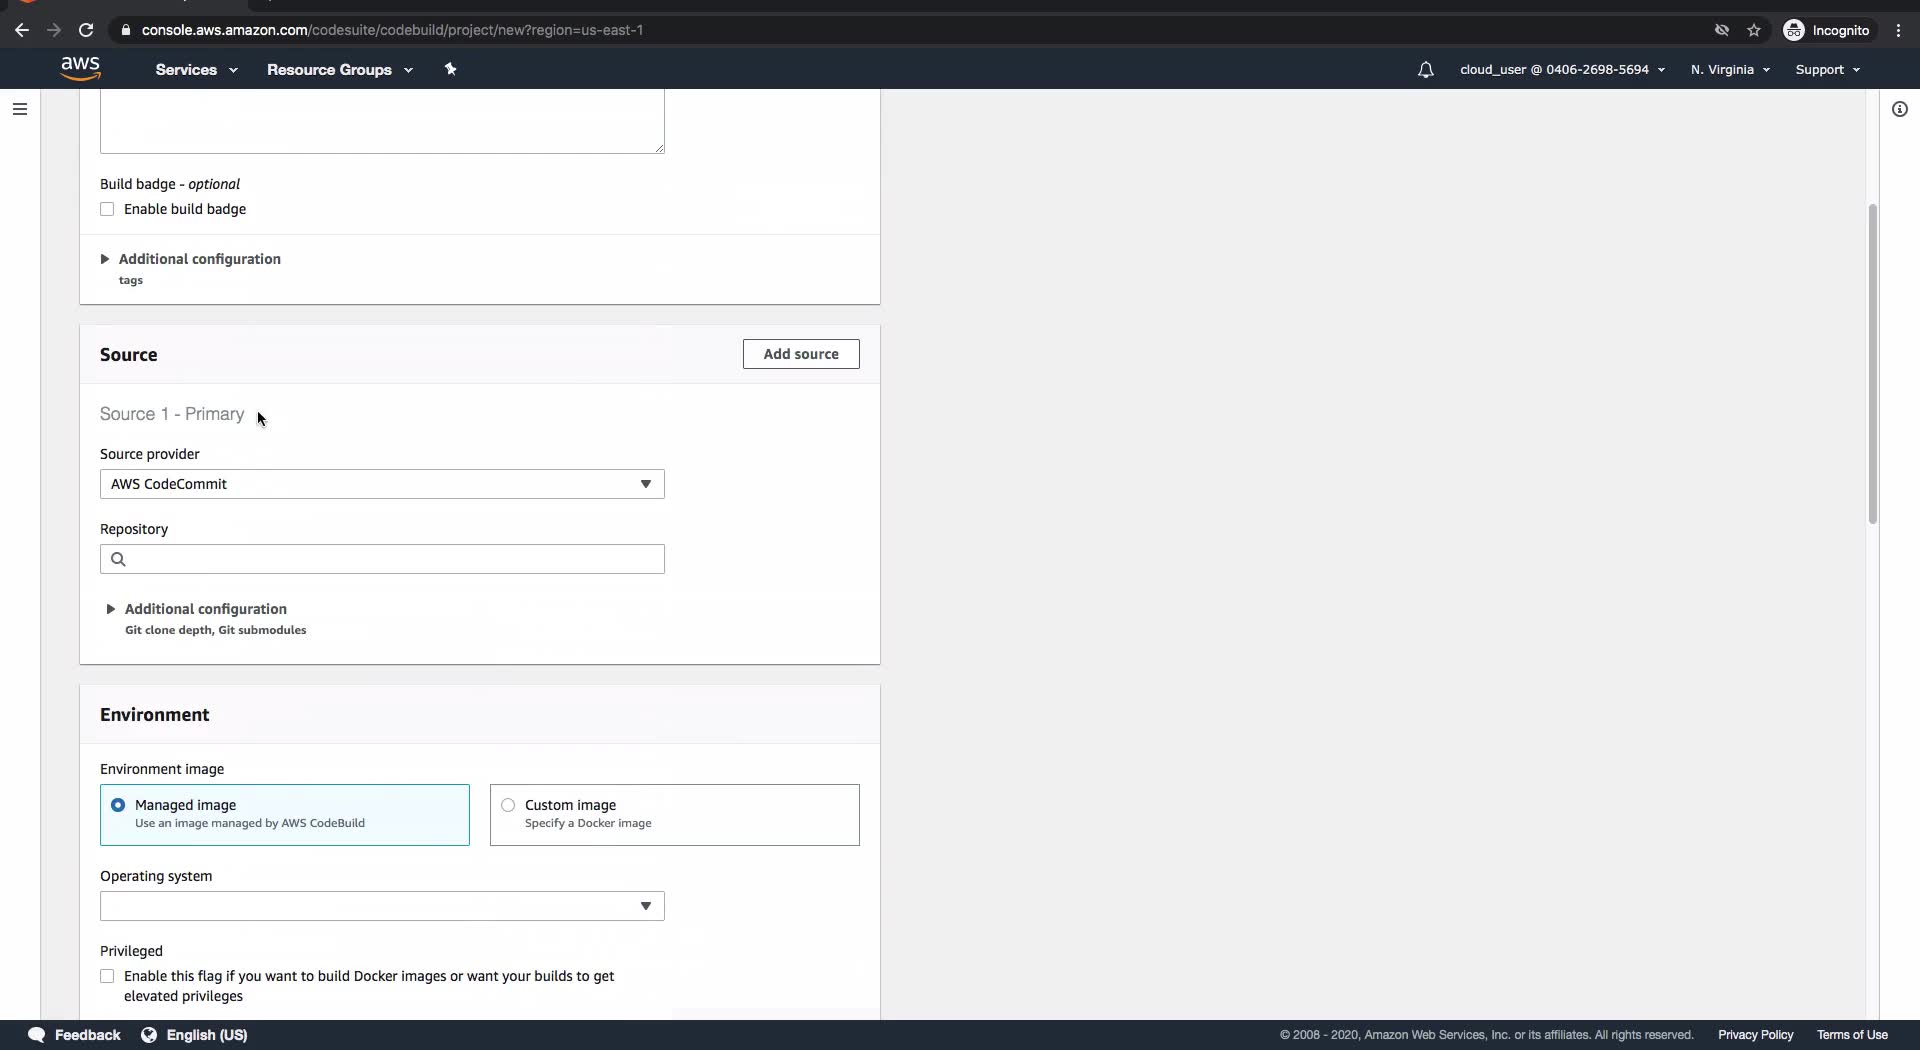Click the English (US) language link

207,1035
